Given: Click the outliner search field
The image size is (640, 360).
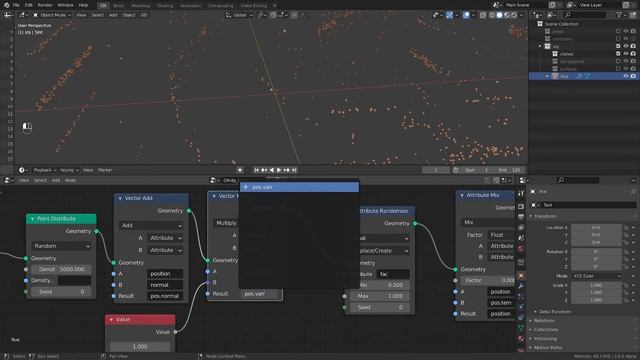Looking at the screenshot, I should coord(584,15).
